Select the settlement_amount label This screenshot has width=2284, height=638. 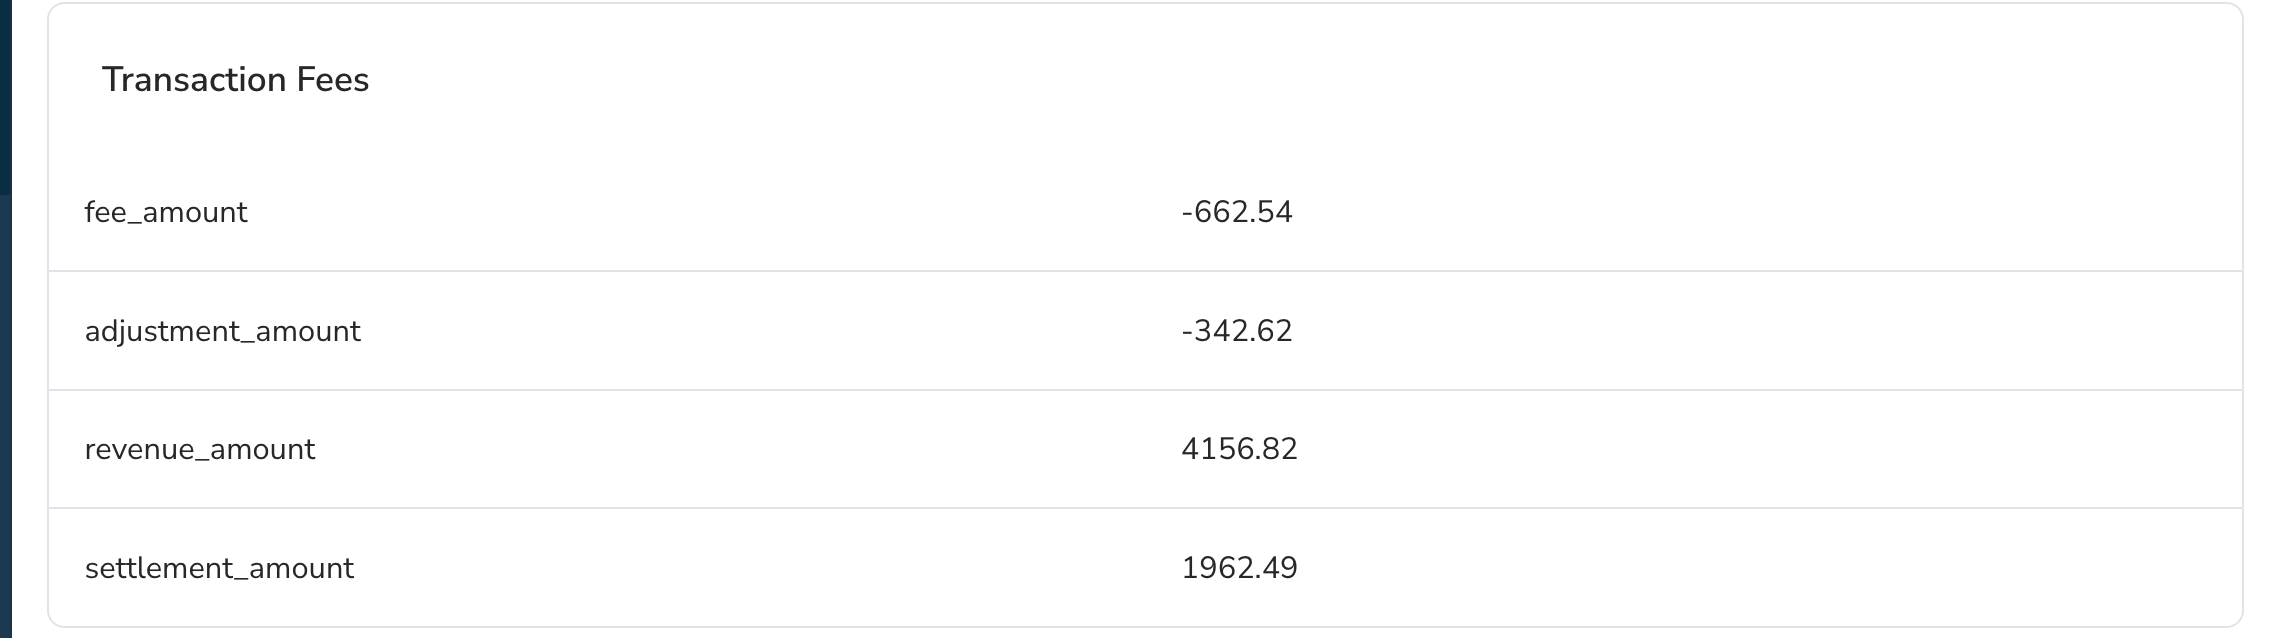pos(219,568)
